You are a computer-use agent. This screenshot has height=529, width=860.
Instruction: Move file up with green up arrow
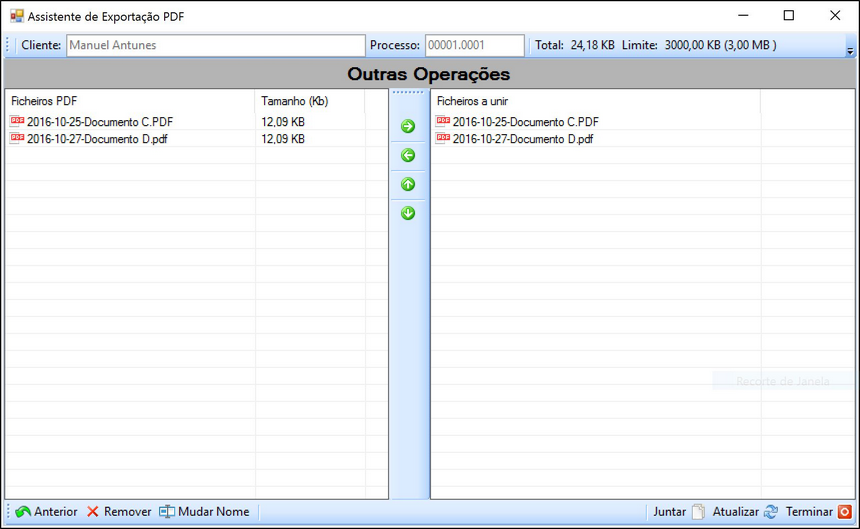tap(408, 184)
